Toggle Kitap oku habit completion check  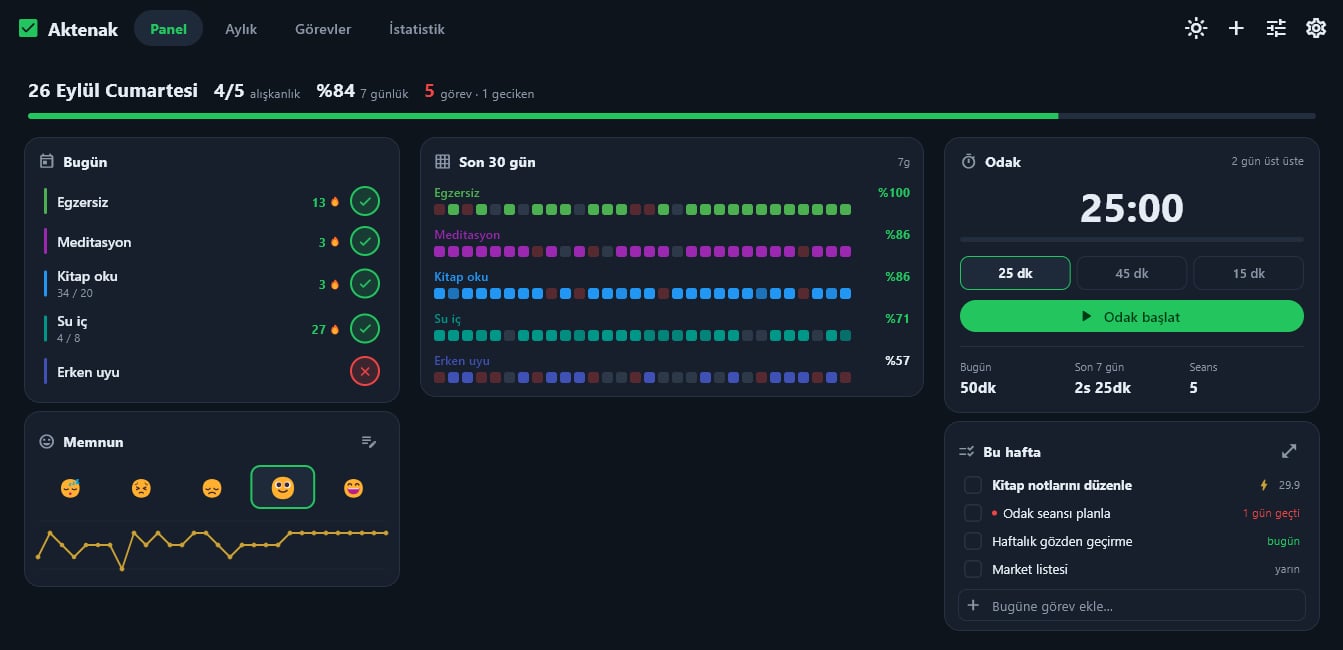coord(365,284)
